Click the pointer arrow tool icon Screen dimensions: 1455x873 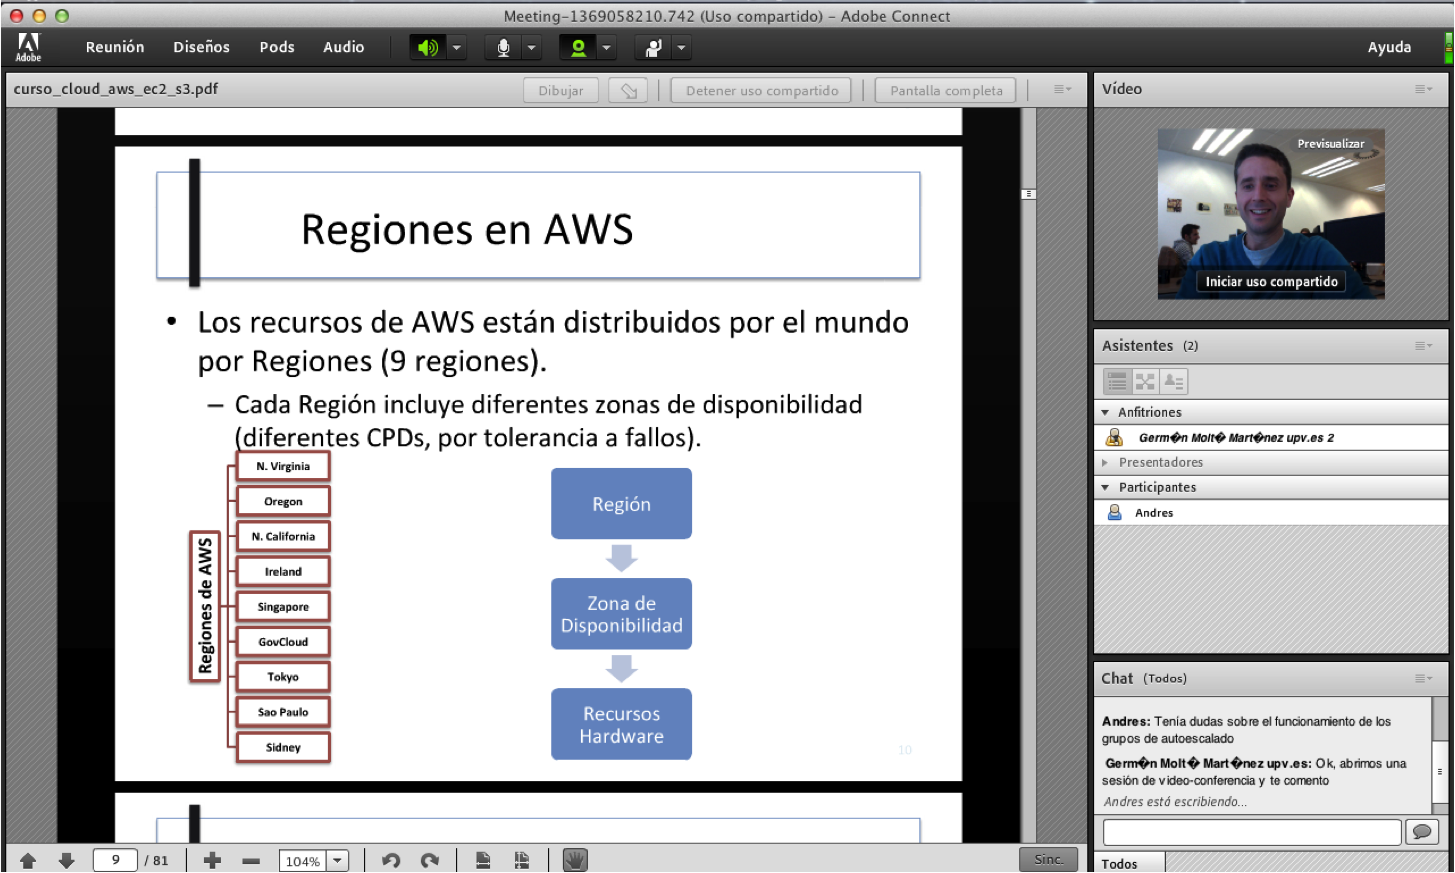pos(628,90)
